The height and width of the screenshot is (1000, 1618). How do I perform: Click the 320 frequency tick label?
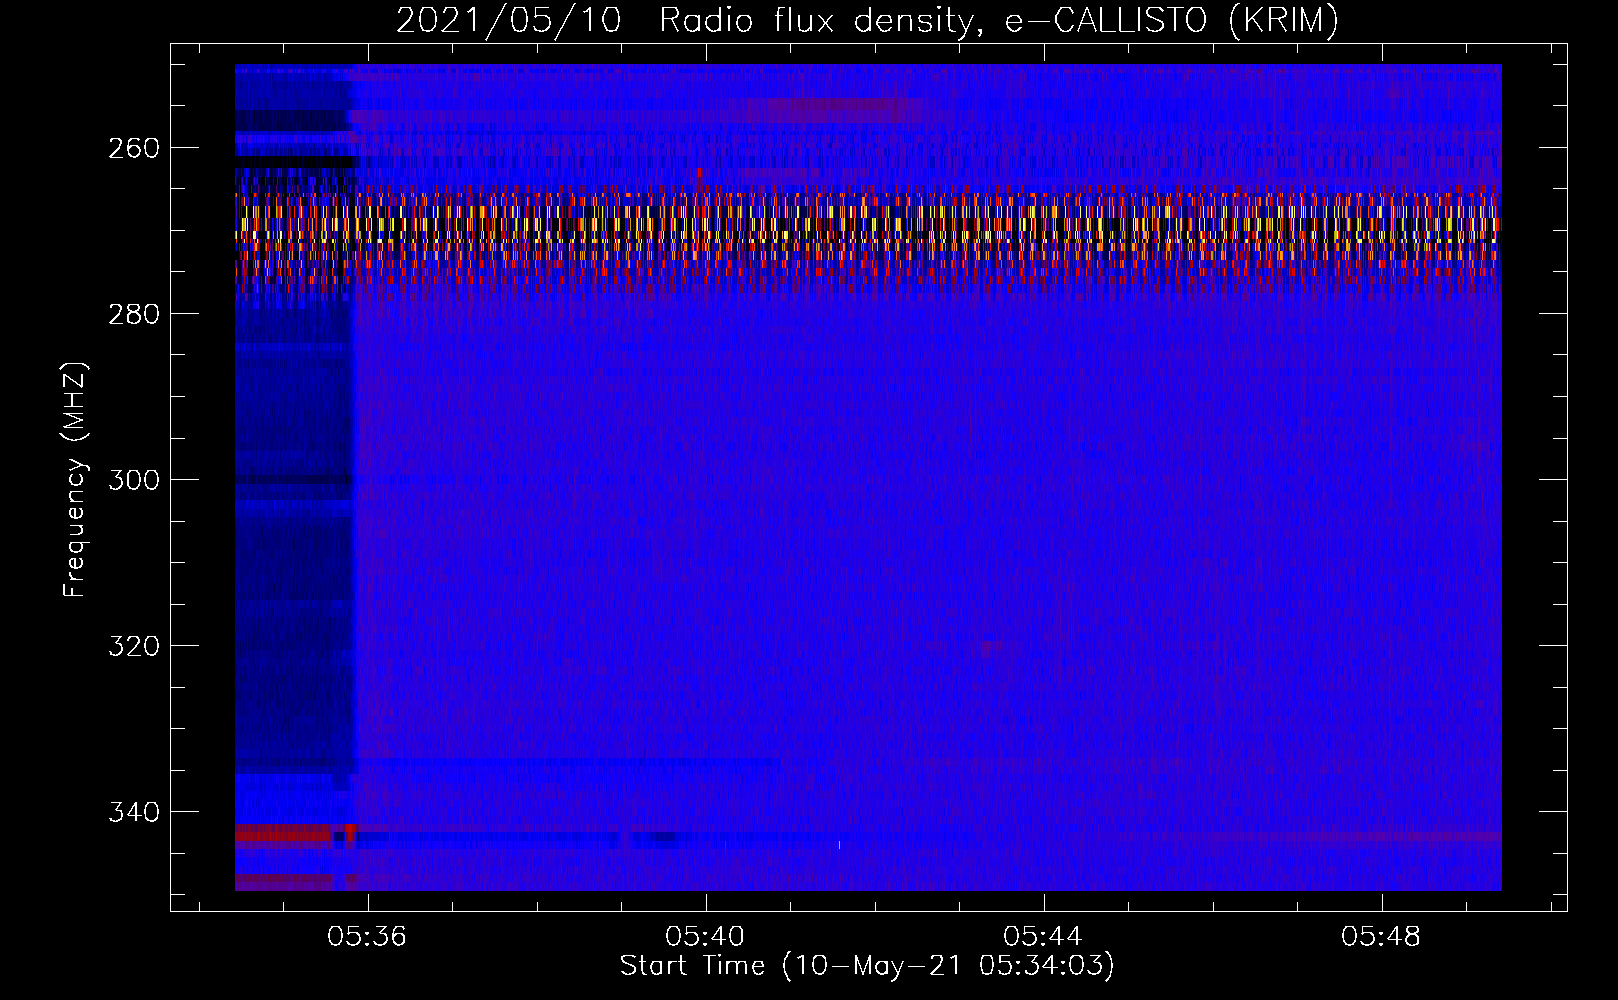click(133, 646)
